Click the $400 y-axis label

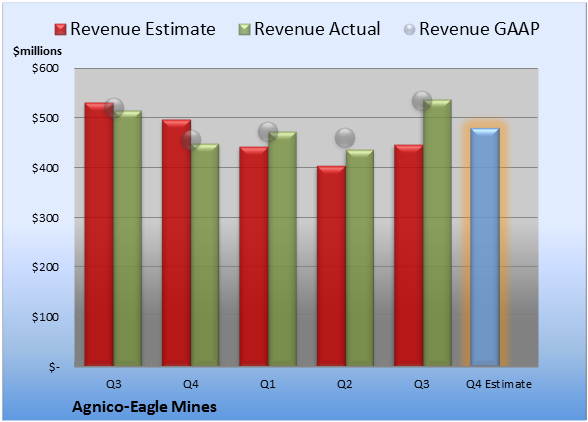click(x=45, y=168)
